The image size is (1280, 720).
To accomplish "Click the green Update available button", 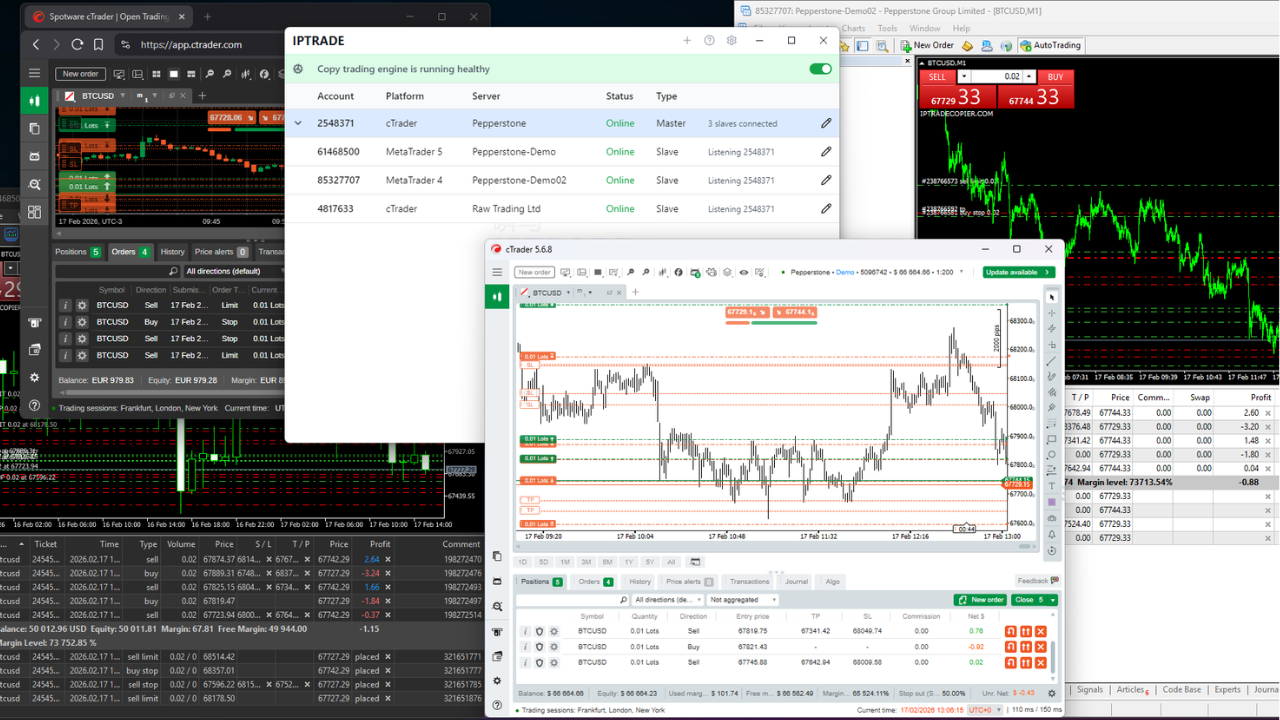I will 1018,272.
